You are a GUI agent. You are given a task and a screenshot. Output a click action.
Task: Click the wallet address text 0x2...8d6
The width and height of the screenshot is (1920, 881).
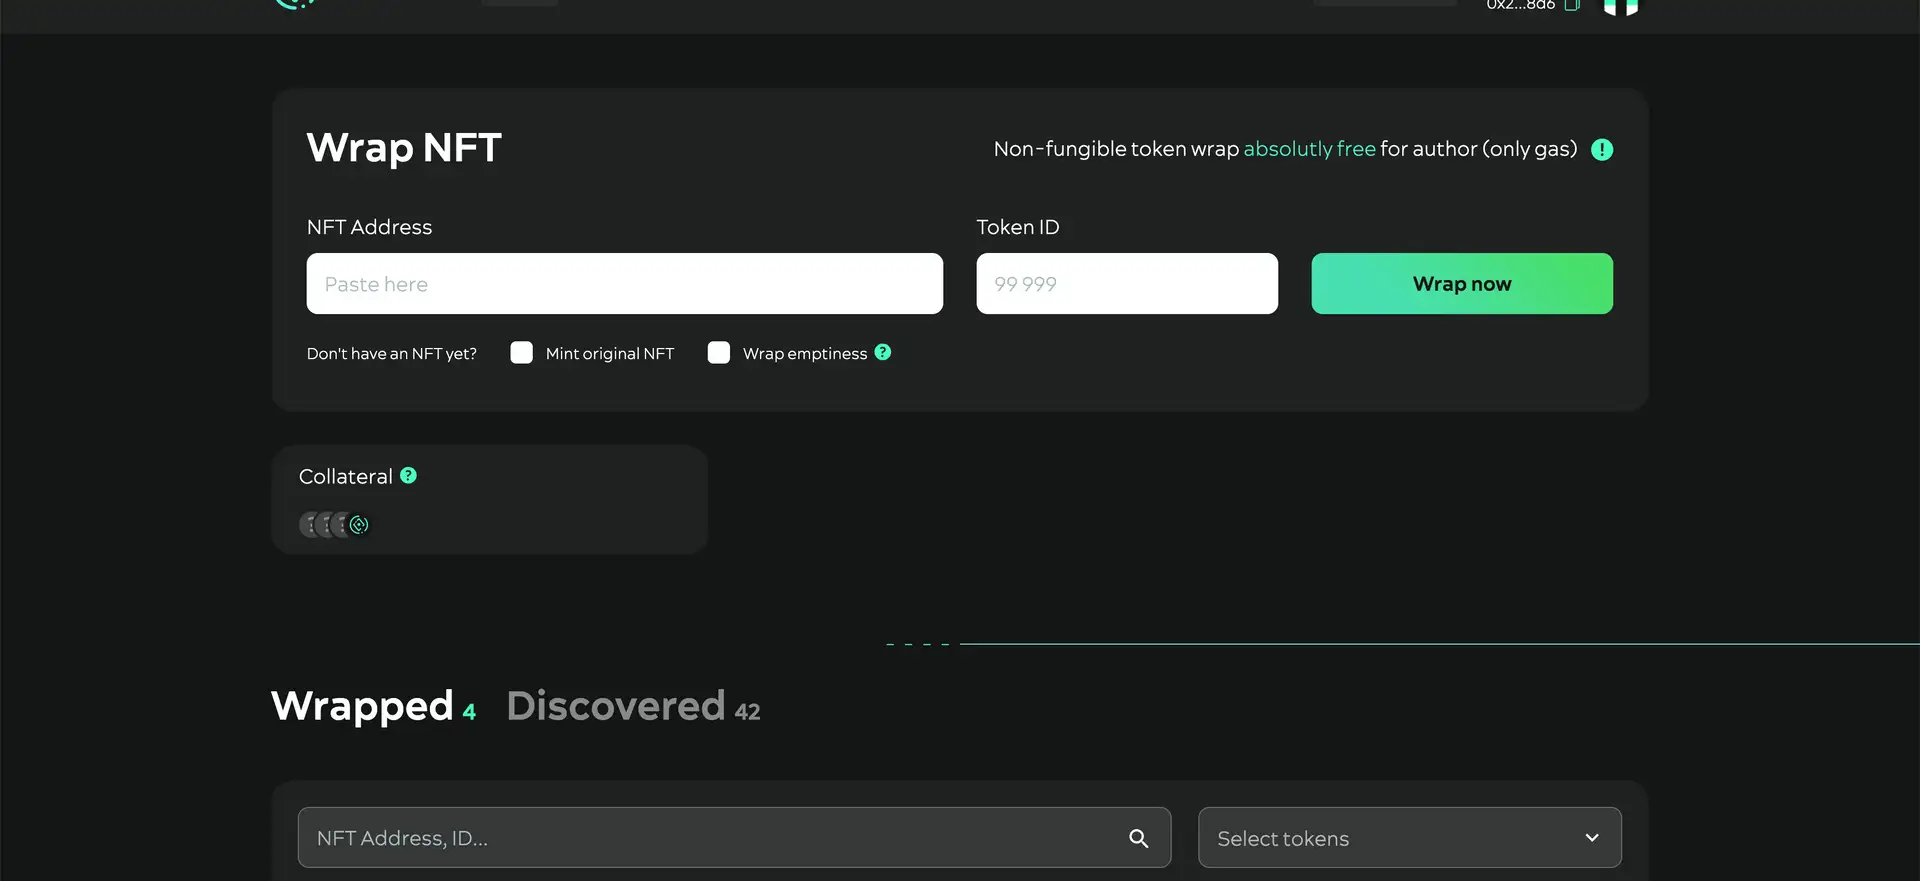1520,5
